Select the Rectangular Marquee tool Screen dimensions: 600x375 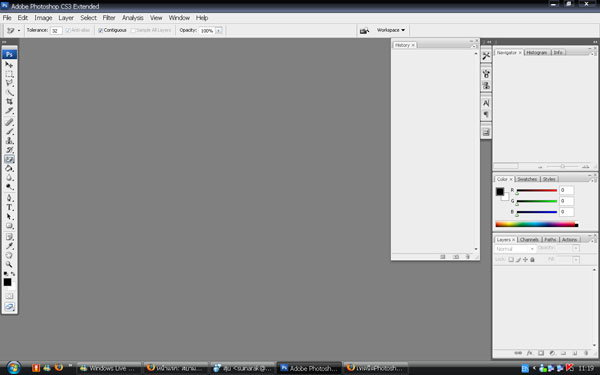[9, 74]
